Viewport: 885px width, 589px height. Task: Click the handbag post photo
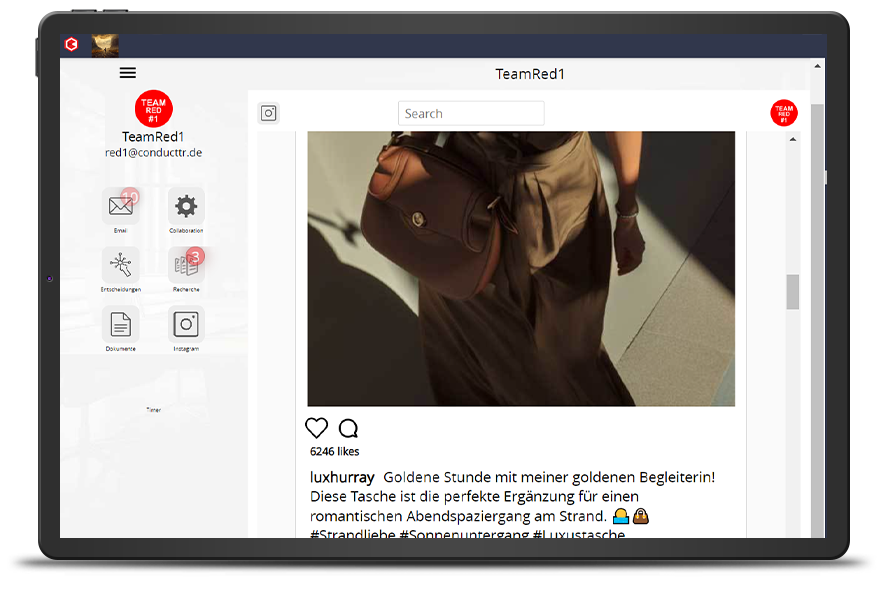coord(521,268)
